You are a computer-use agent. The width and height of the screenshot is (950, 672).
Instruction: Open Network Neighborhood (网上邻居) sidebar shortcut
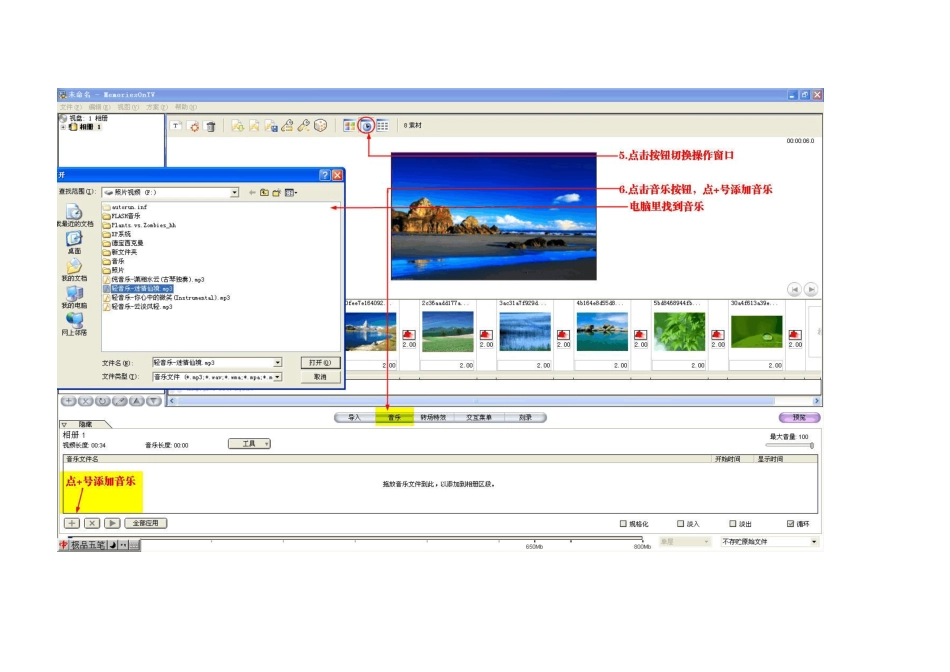click(74, 324)
